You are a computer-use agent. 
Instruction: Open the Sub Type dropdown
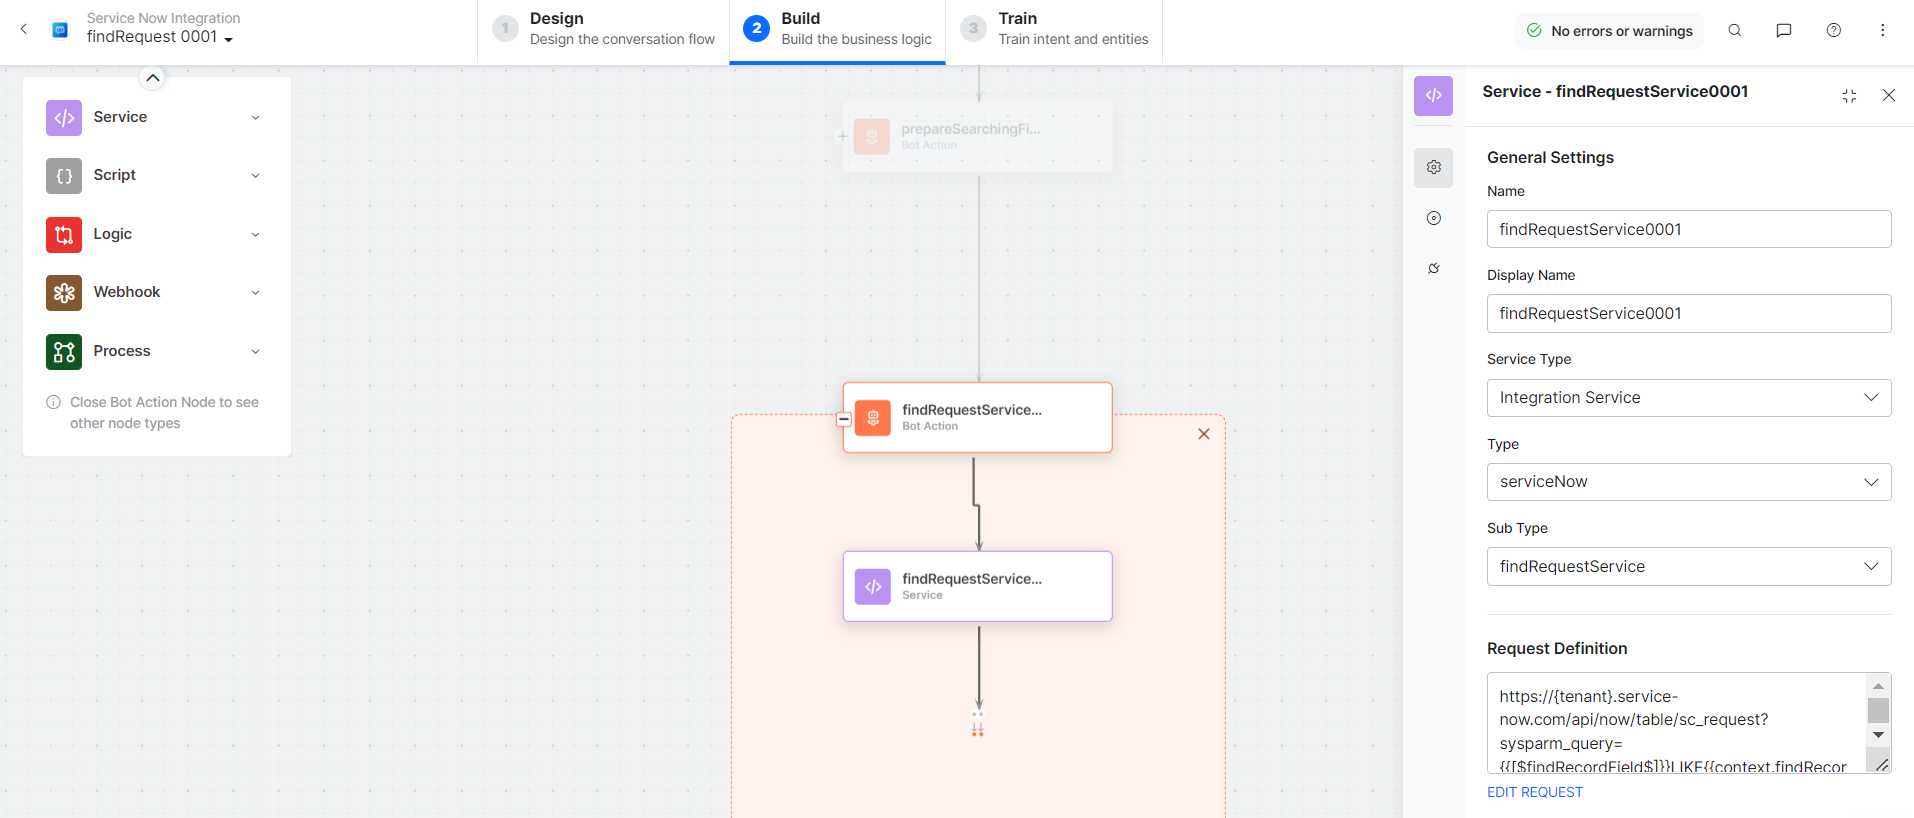click(1688, 566)
